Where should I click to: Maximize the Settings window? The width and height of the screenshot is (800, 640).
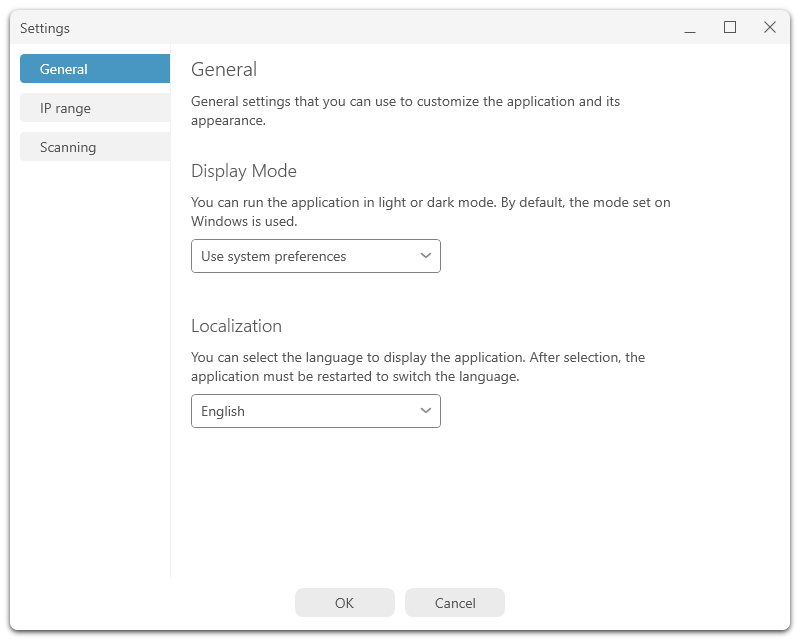pyautogui.click(x=730, y=28)
